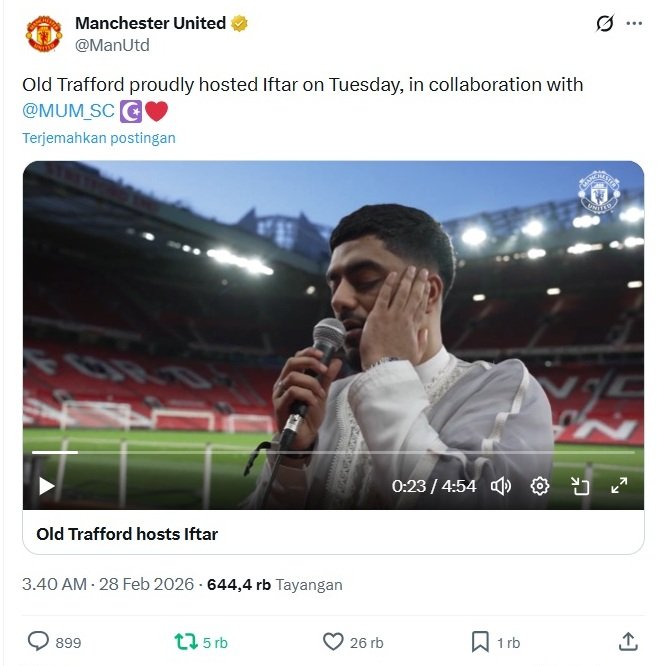
Task: Click the @ManUtd handle
Action: tap(112, 45)
